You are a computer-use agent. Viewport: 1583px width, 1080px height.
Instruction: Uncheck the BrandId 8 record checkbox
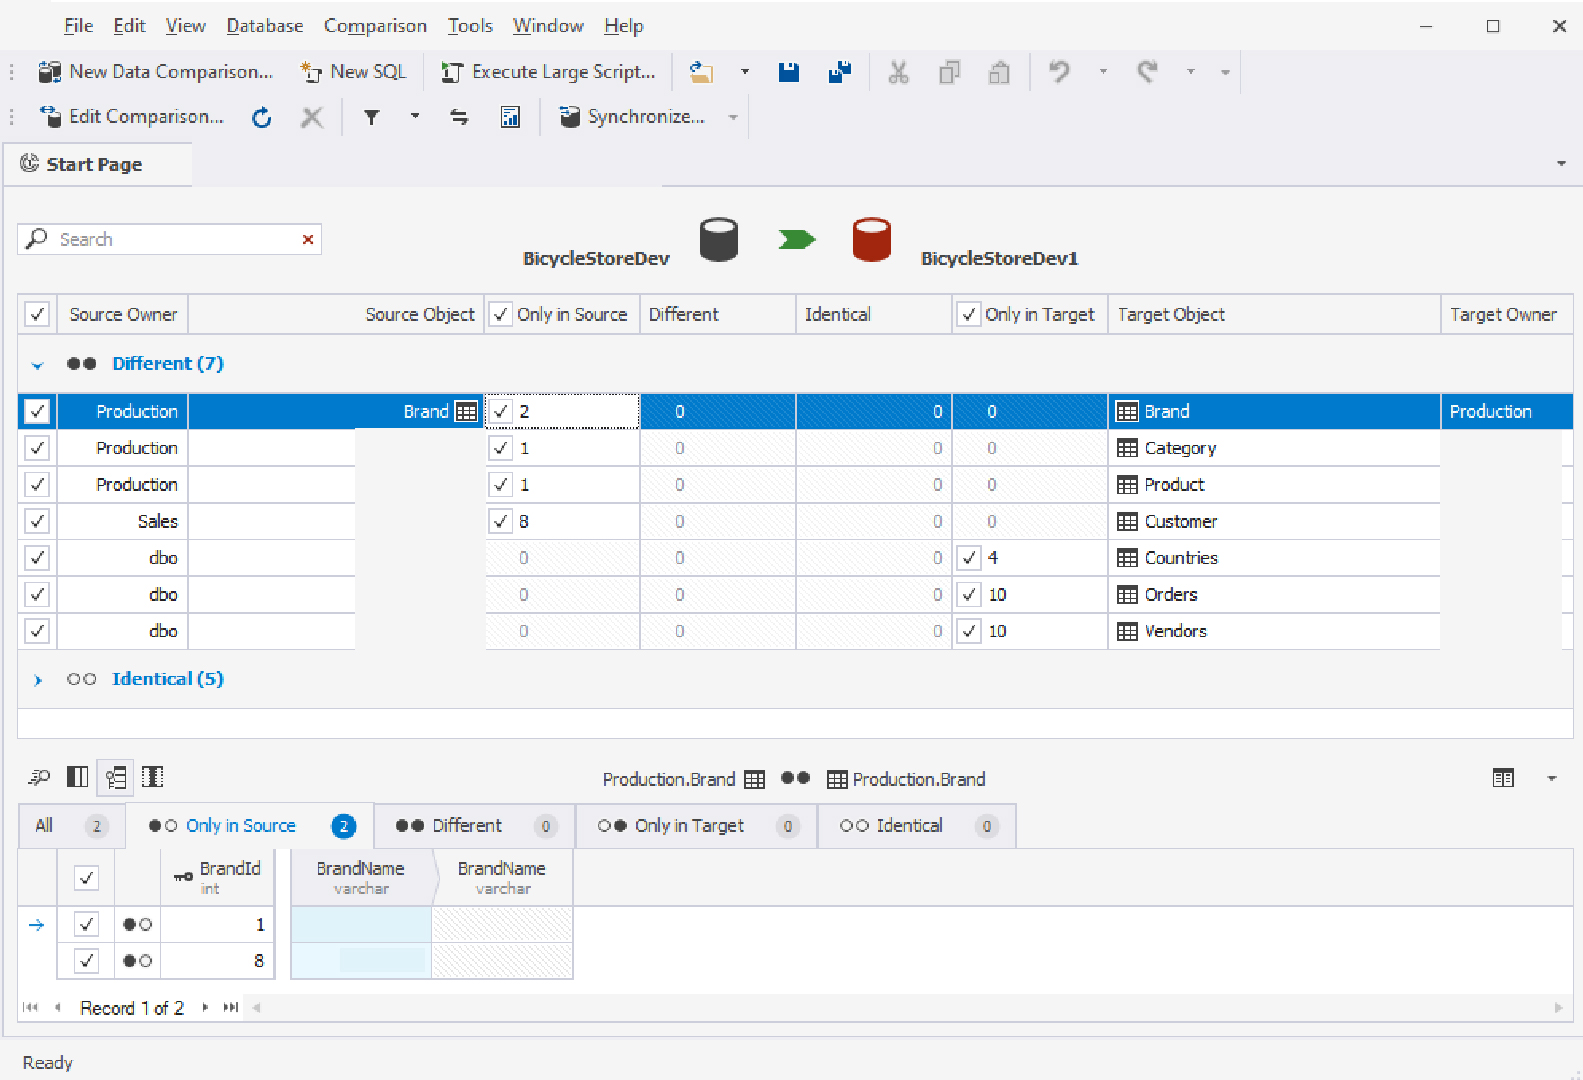pos(87,961)
